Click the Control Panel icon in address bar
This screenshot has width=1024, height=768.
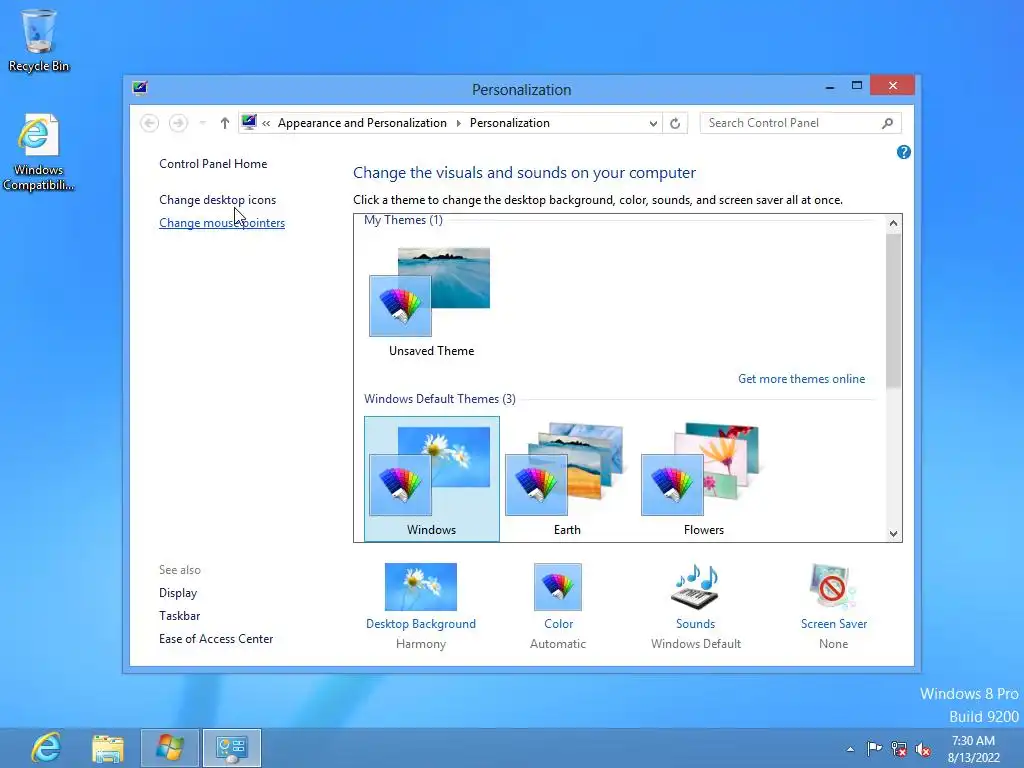pos(249,122)
